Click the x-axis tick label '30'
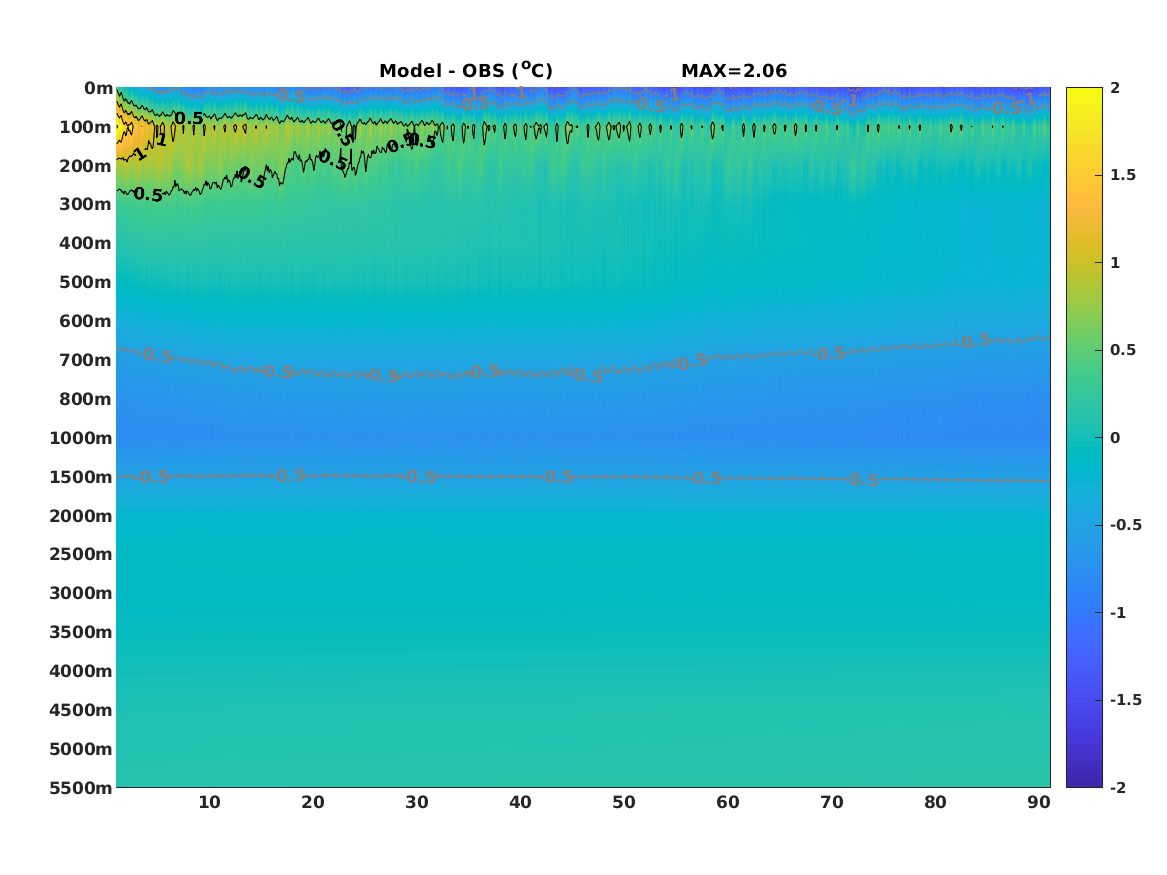 coord(417,802)
